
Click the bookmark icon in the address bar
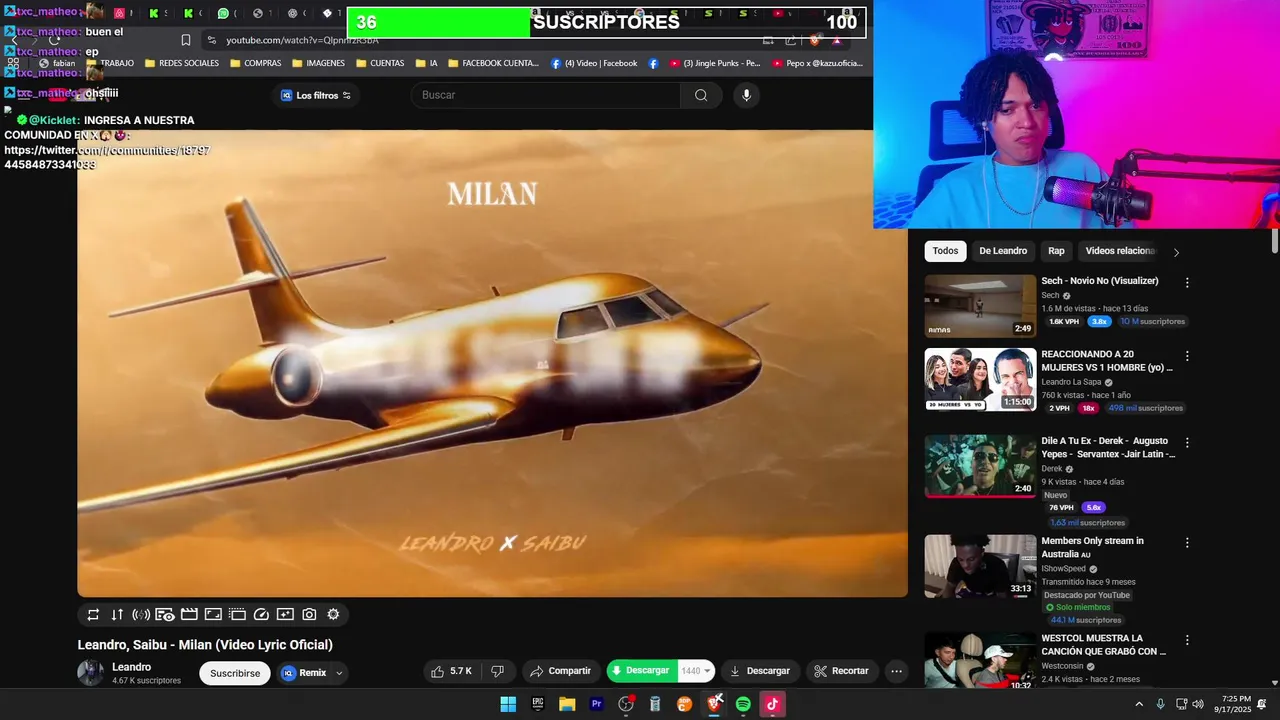[186, 40]
